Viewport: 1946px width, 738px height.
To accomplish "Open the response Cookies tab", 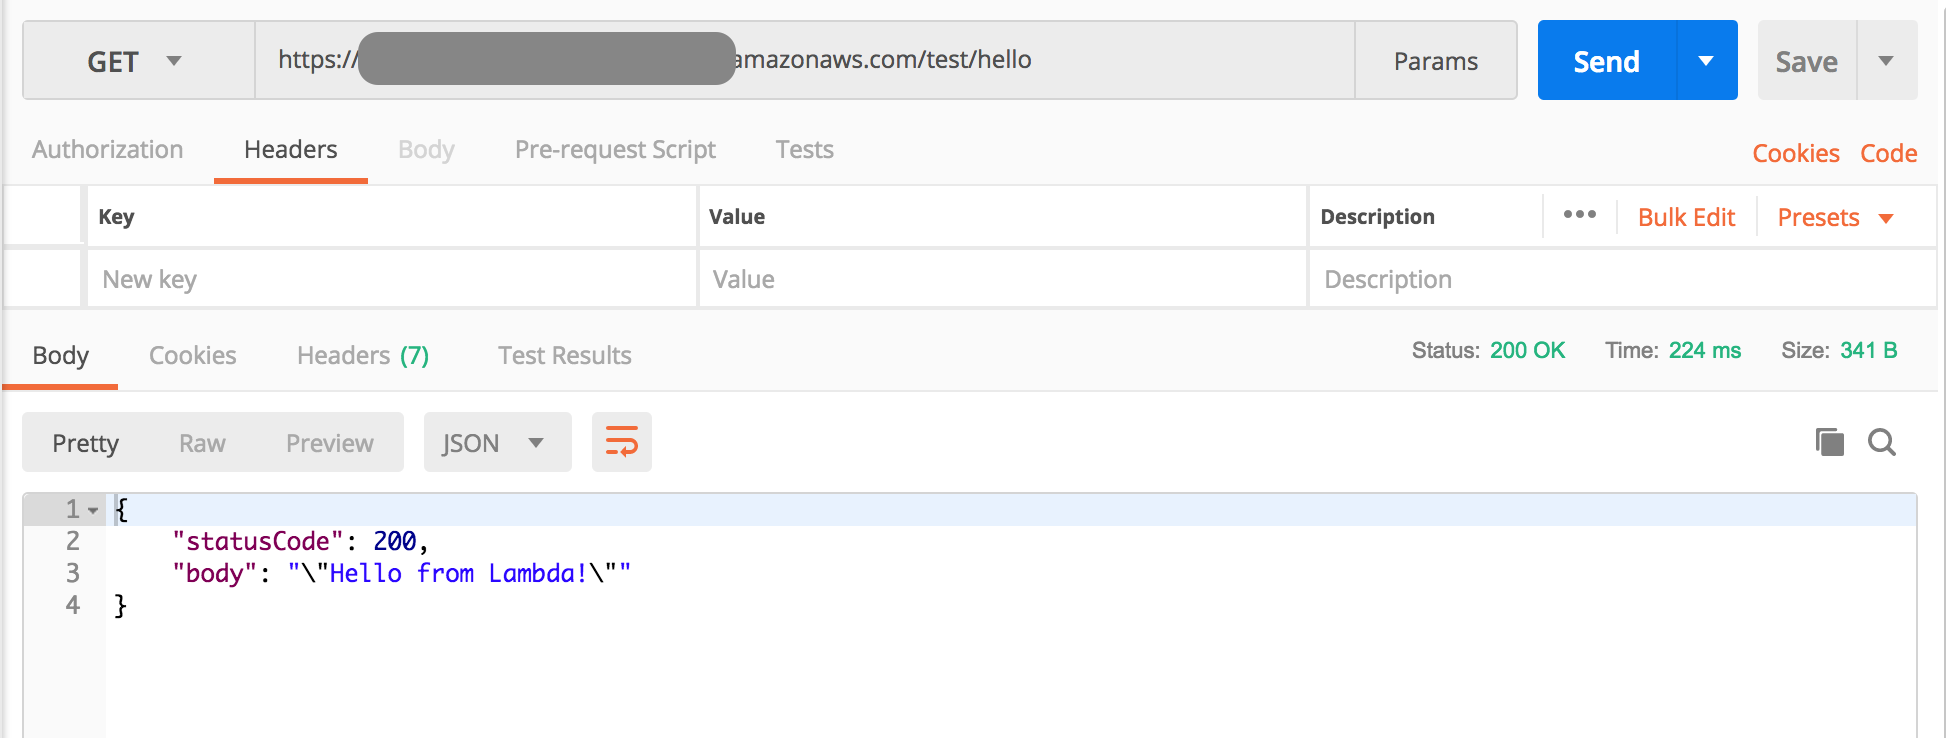I will [193, 355].
